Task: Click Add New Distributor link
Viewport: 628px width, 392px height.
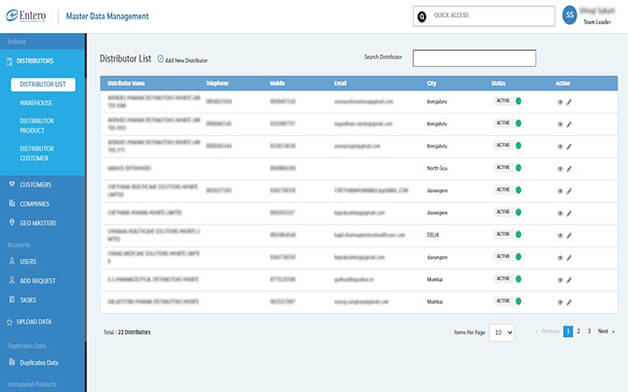Action: point(186,60)
